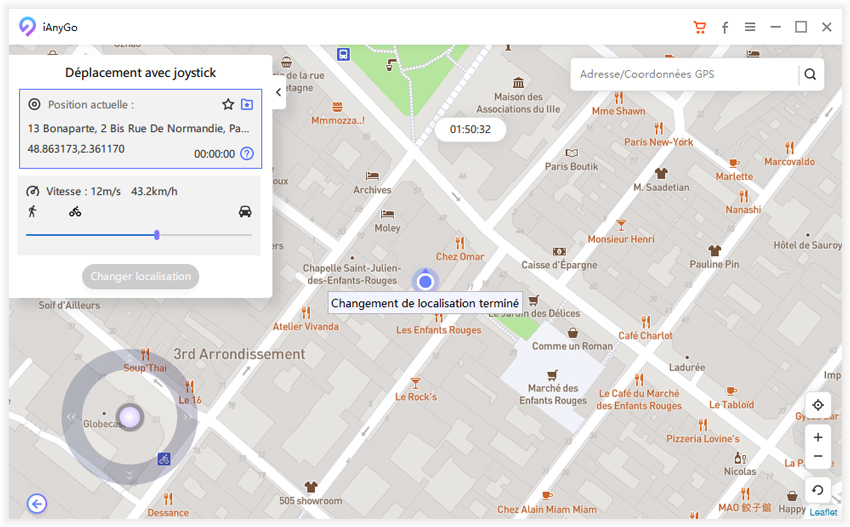The image size is (850, 527).
Task: Click the iAnyGo logo
Action: 27,27
